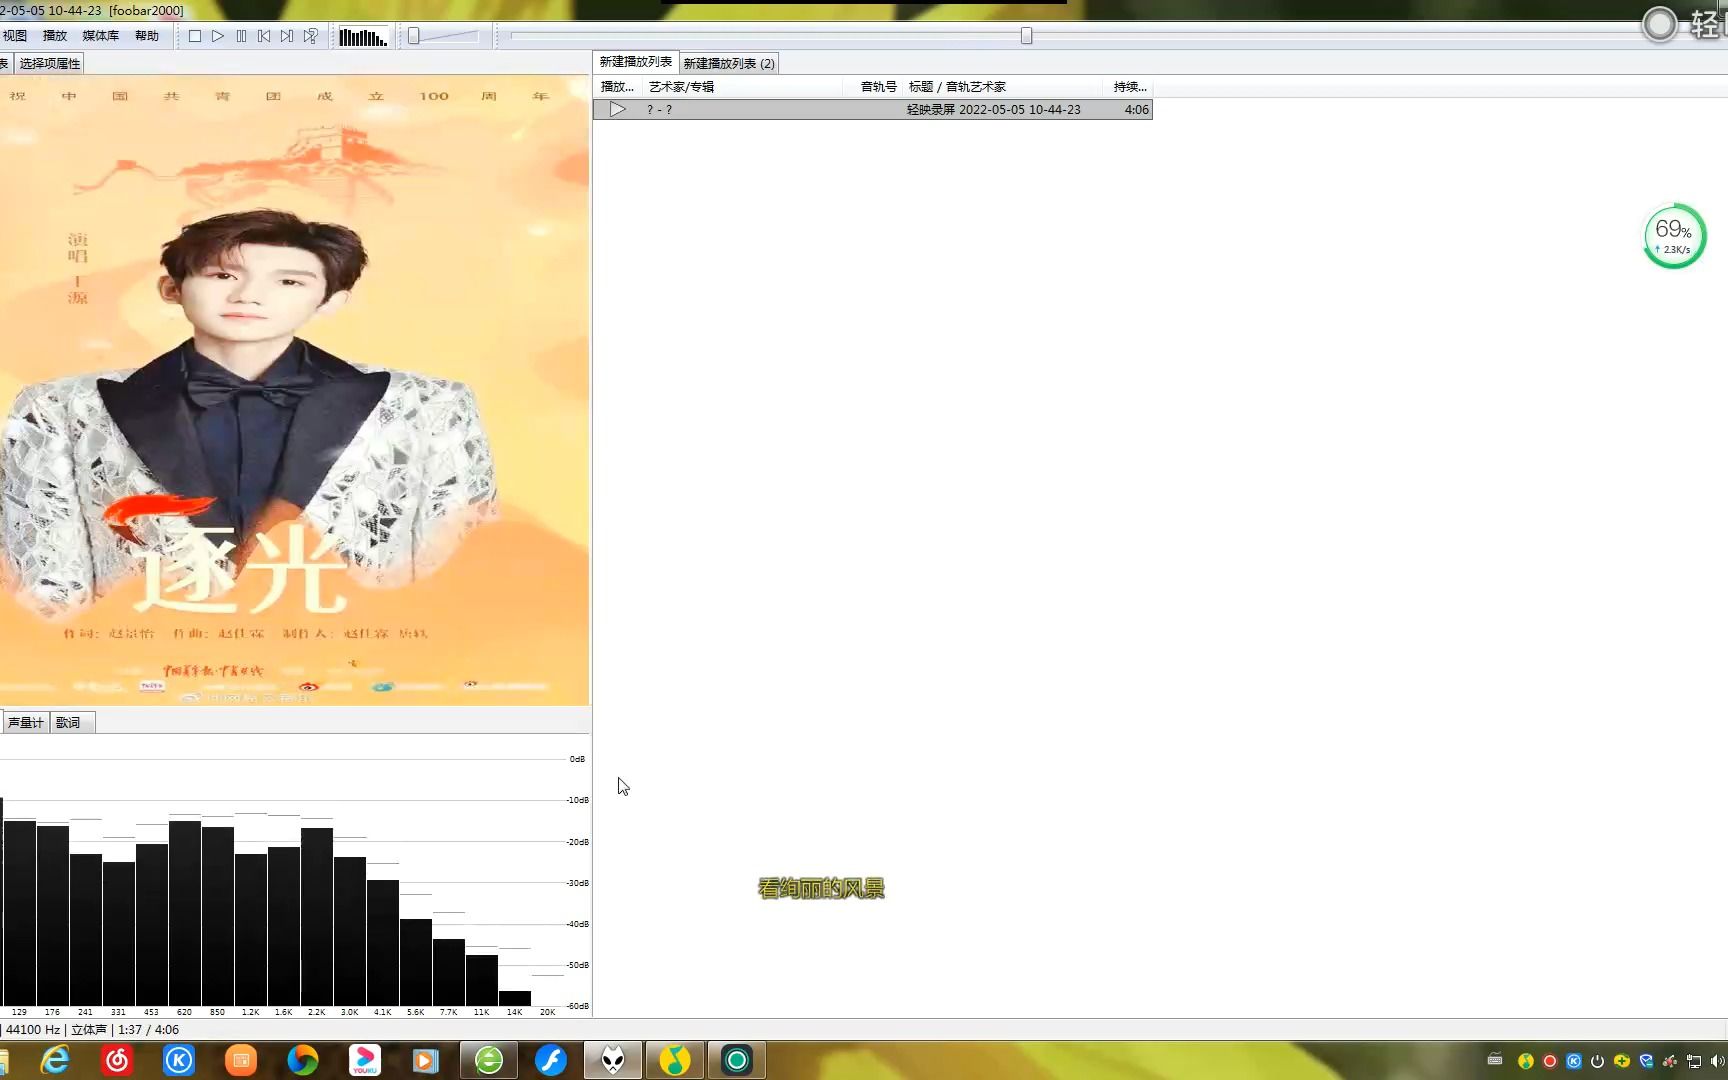Click the blue Kugou tray icon

pos(1574,1062)
